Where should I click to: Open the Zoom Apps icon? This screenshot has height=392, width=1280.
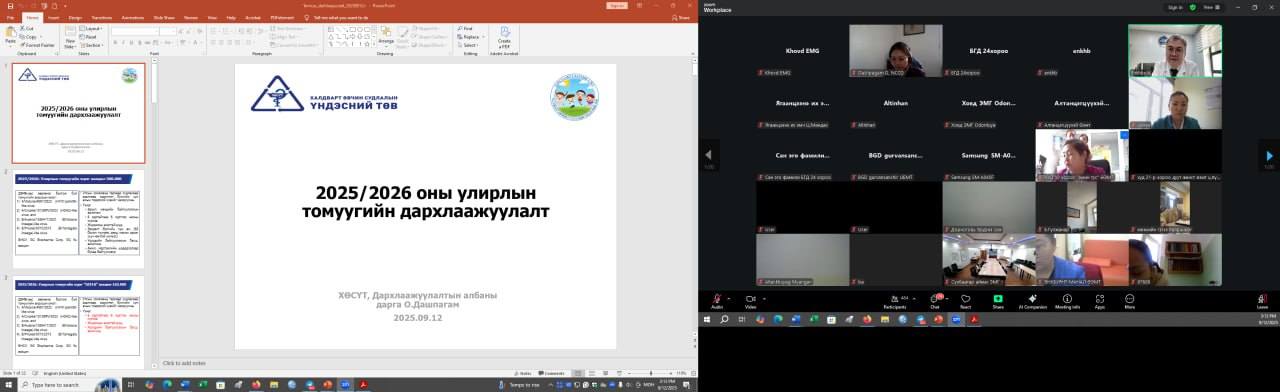[x=1100, y=299]
